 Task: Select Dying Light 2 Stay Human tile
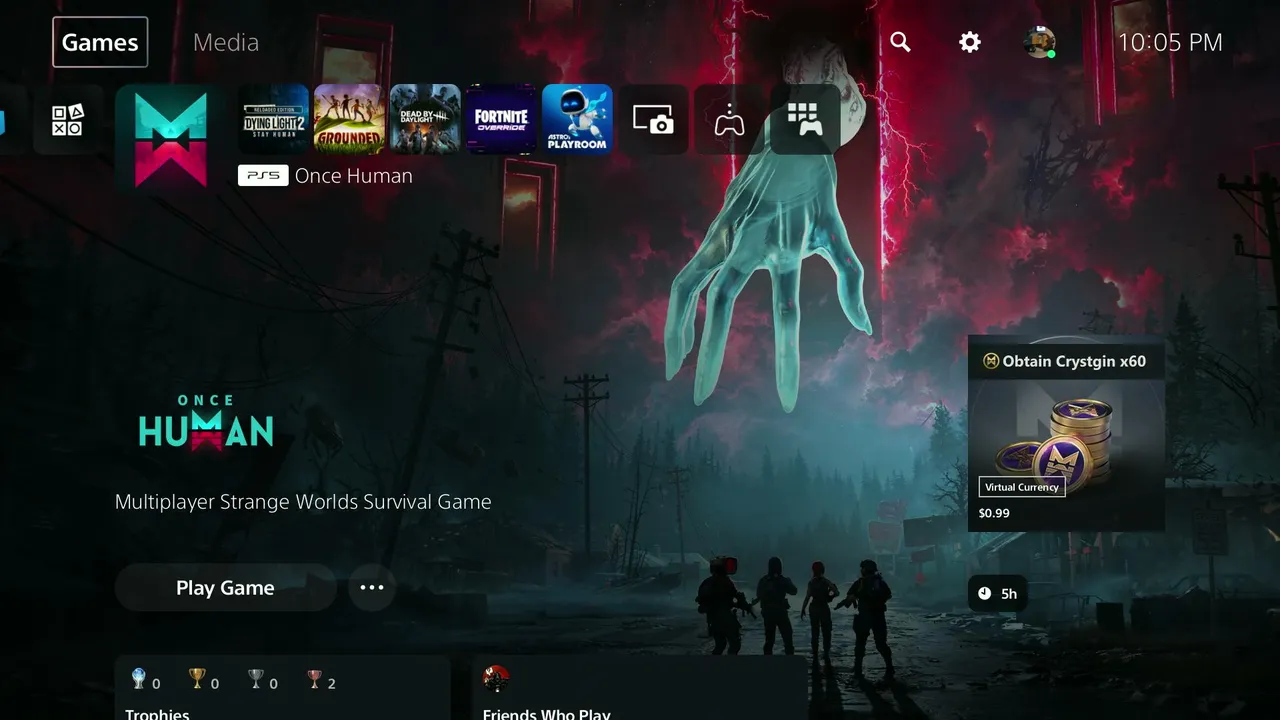coord(274,119)
